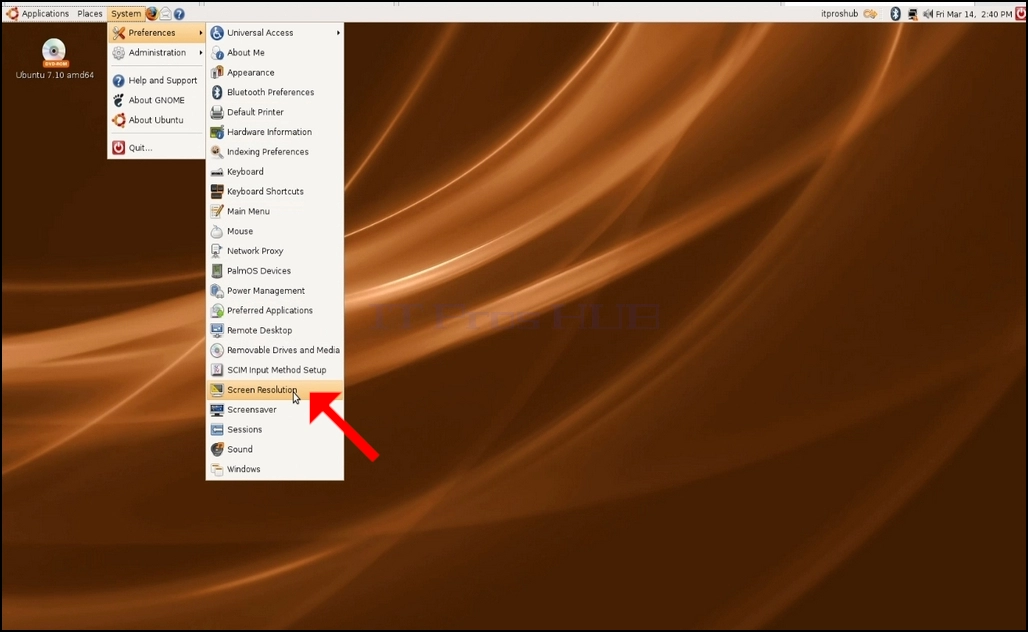This screenshot has height=632, width=1028.
Task: Open Screensaver preferences
Action: (x=275, y=410)
